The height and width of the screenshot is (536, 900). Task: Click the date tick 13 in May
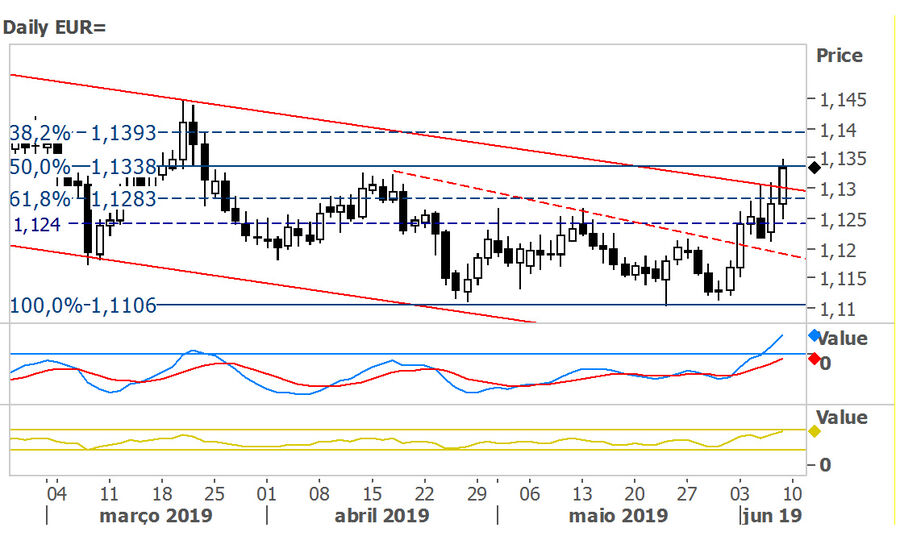582,494
